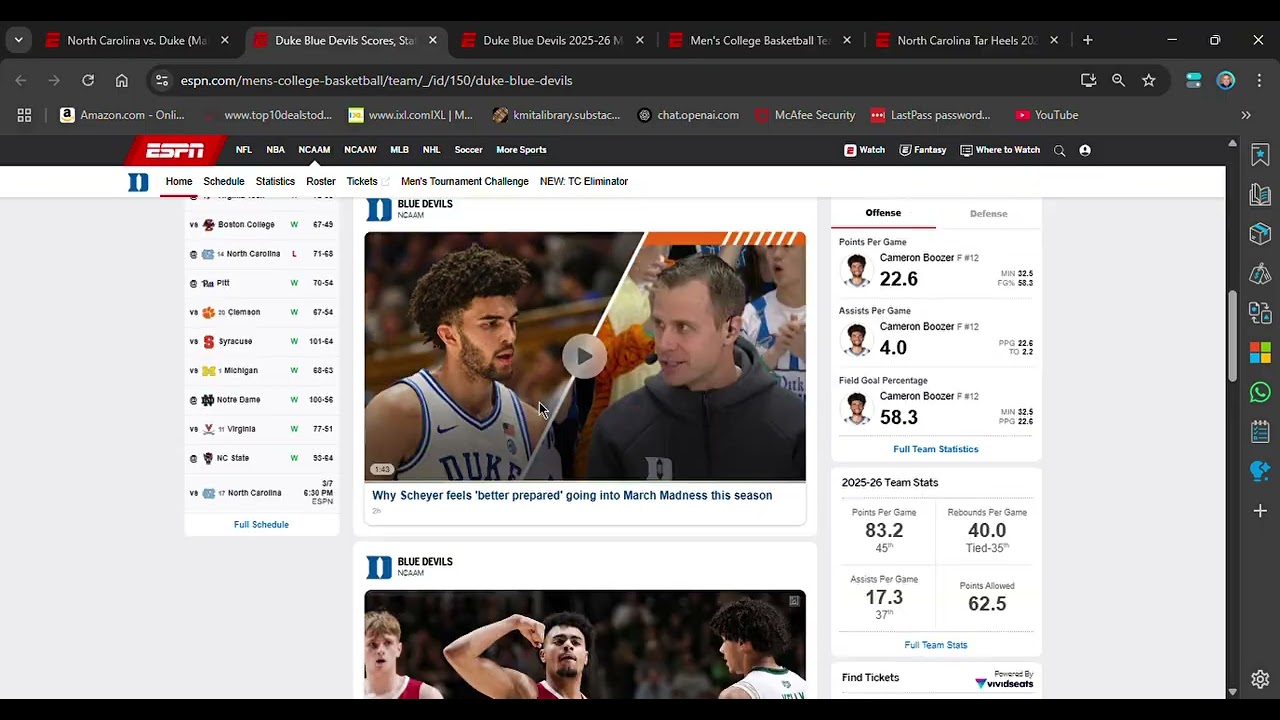Open the ESPN search magnifier
This screenshot has width=1280, height=720.
(1059, 150)
